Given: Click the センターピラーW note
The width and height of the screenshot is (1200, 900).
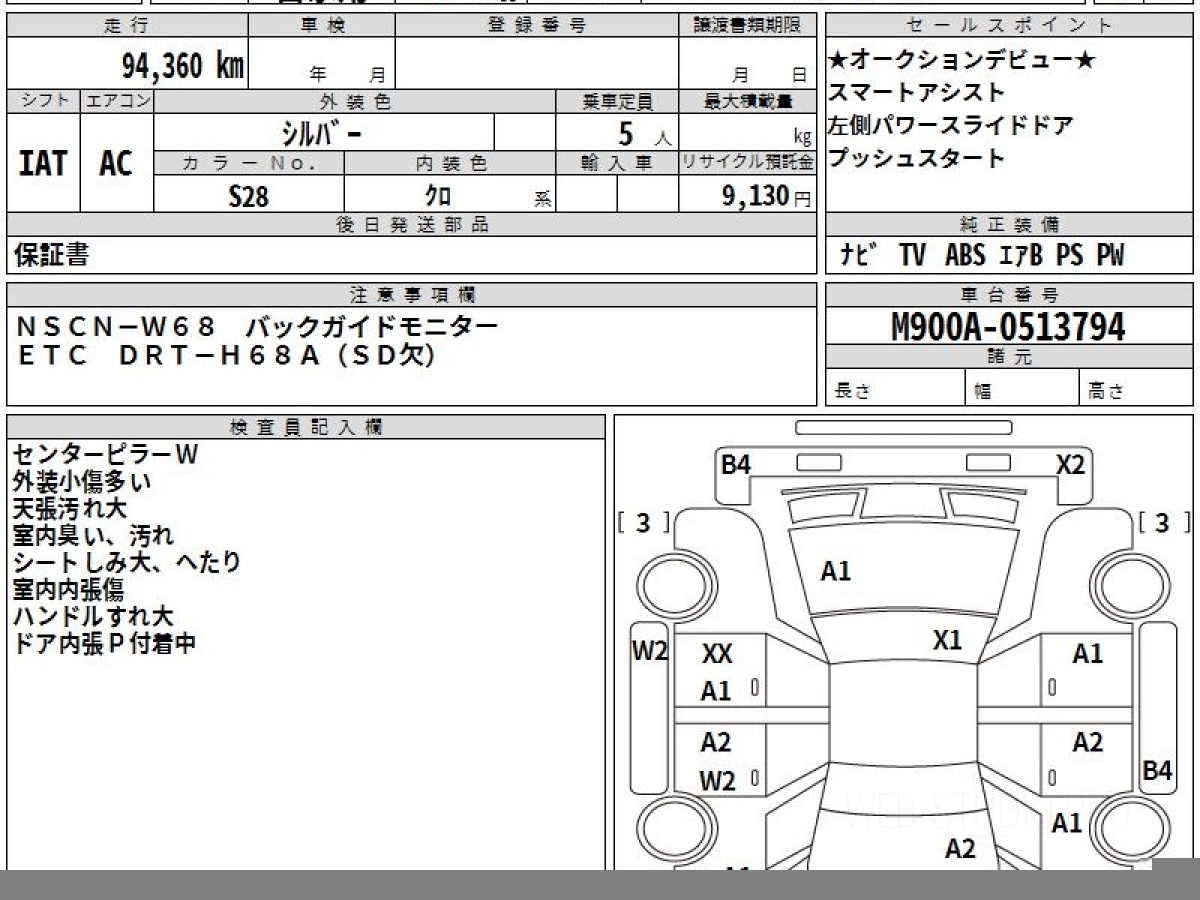Looking at the screenshot, I should click(106, 454).
